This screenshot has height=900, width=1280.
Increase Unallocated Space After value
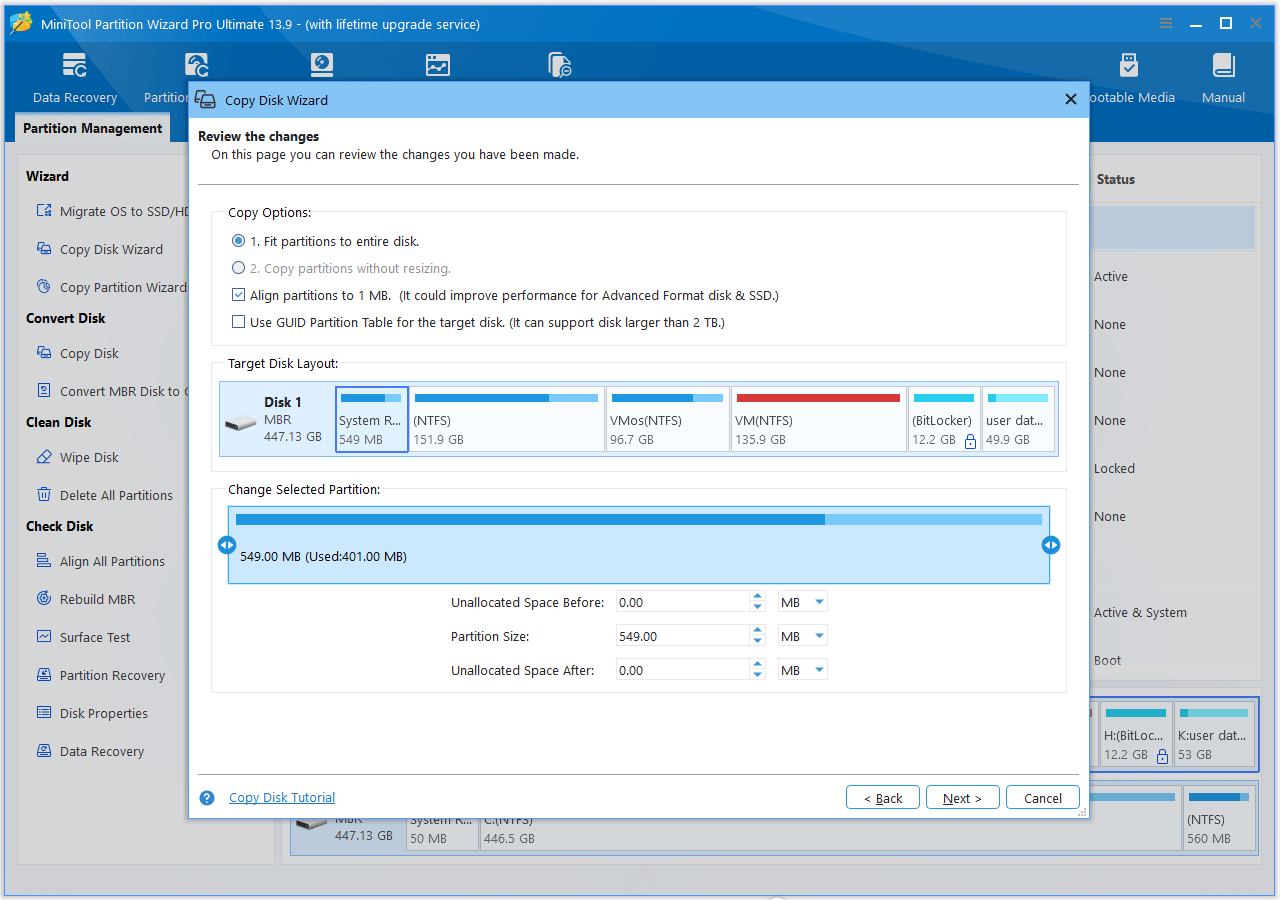click(x=757, y=665)
